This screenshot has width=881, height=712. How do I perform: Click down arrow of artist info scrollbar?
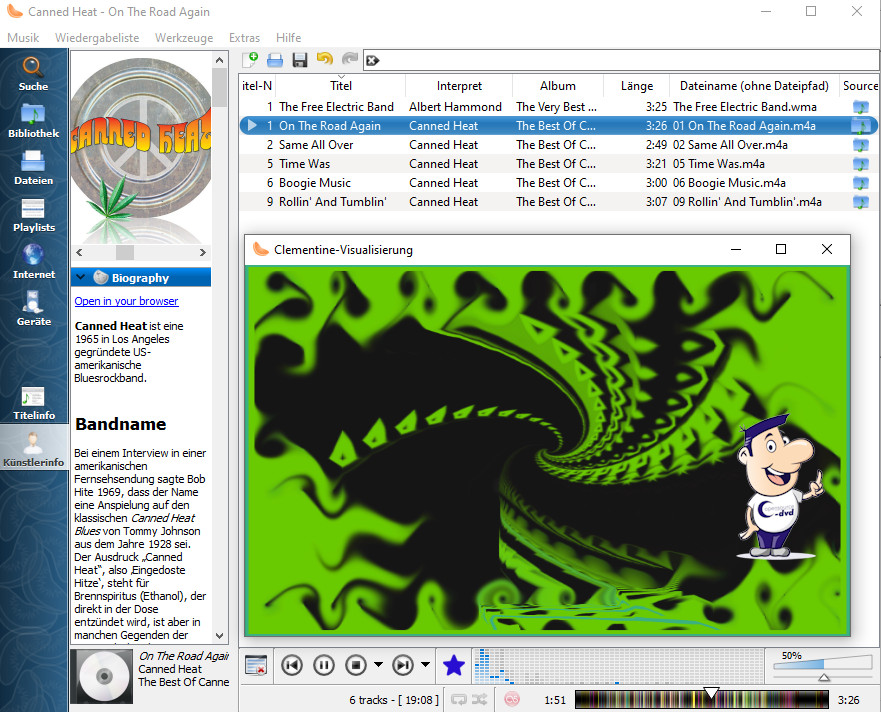click(220, 636)
